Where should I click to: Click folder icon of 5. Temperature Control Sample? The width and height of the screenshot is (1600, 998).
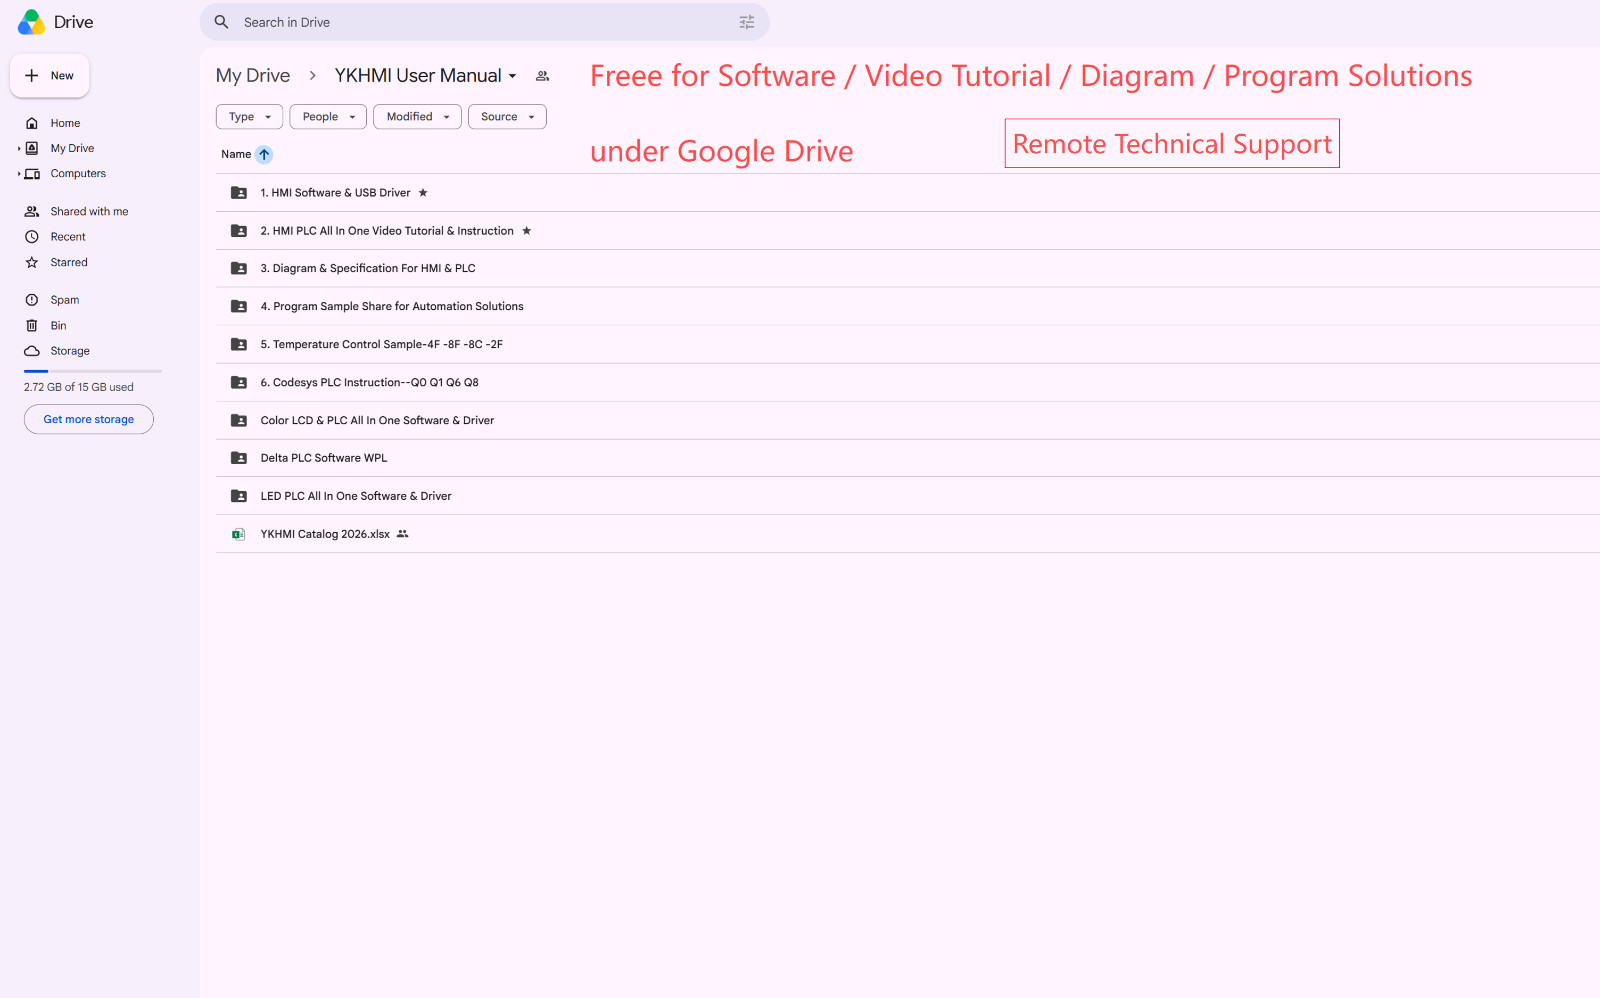[239, 345]
